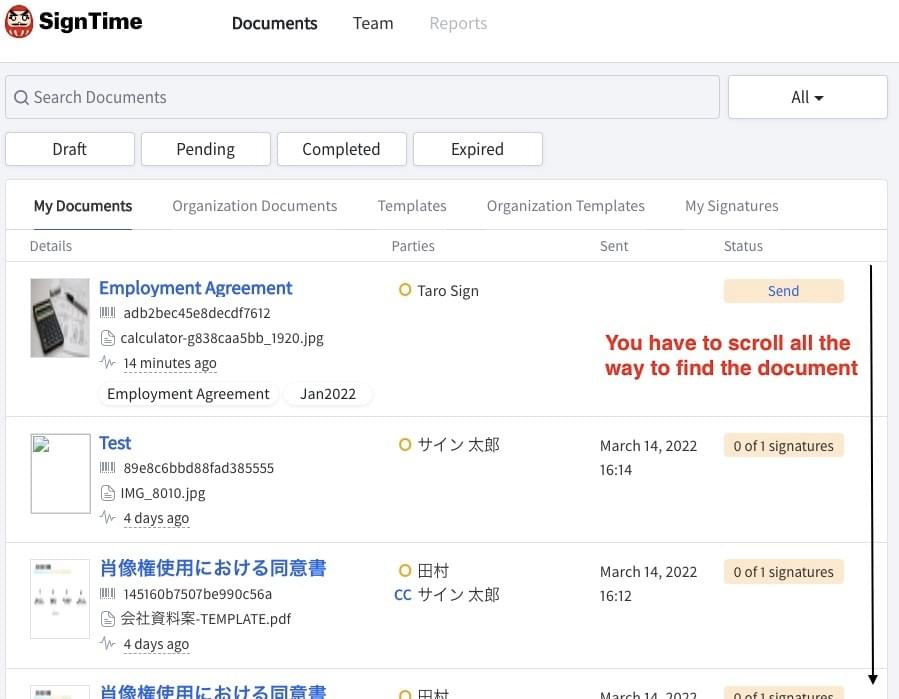Open the Documents menu

pyautogui.click(x=274, y=24)
